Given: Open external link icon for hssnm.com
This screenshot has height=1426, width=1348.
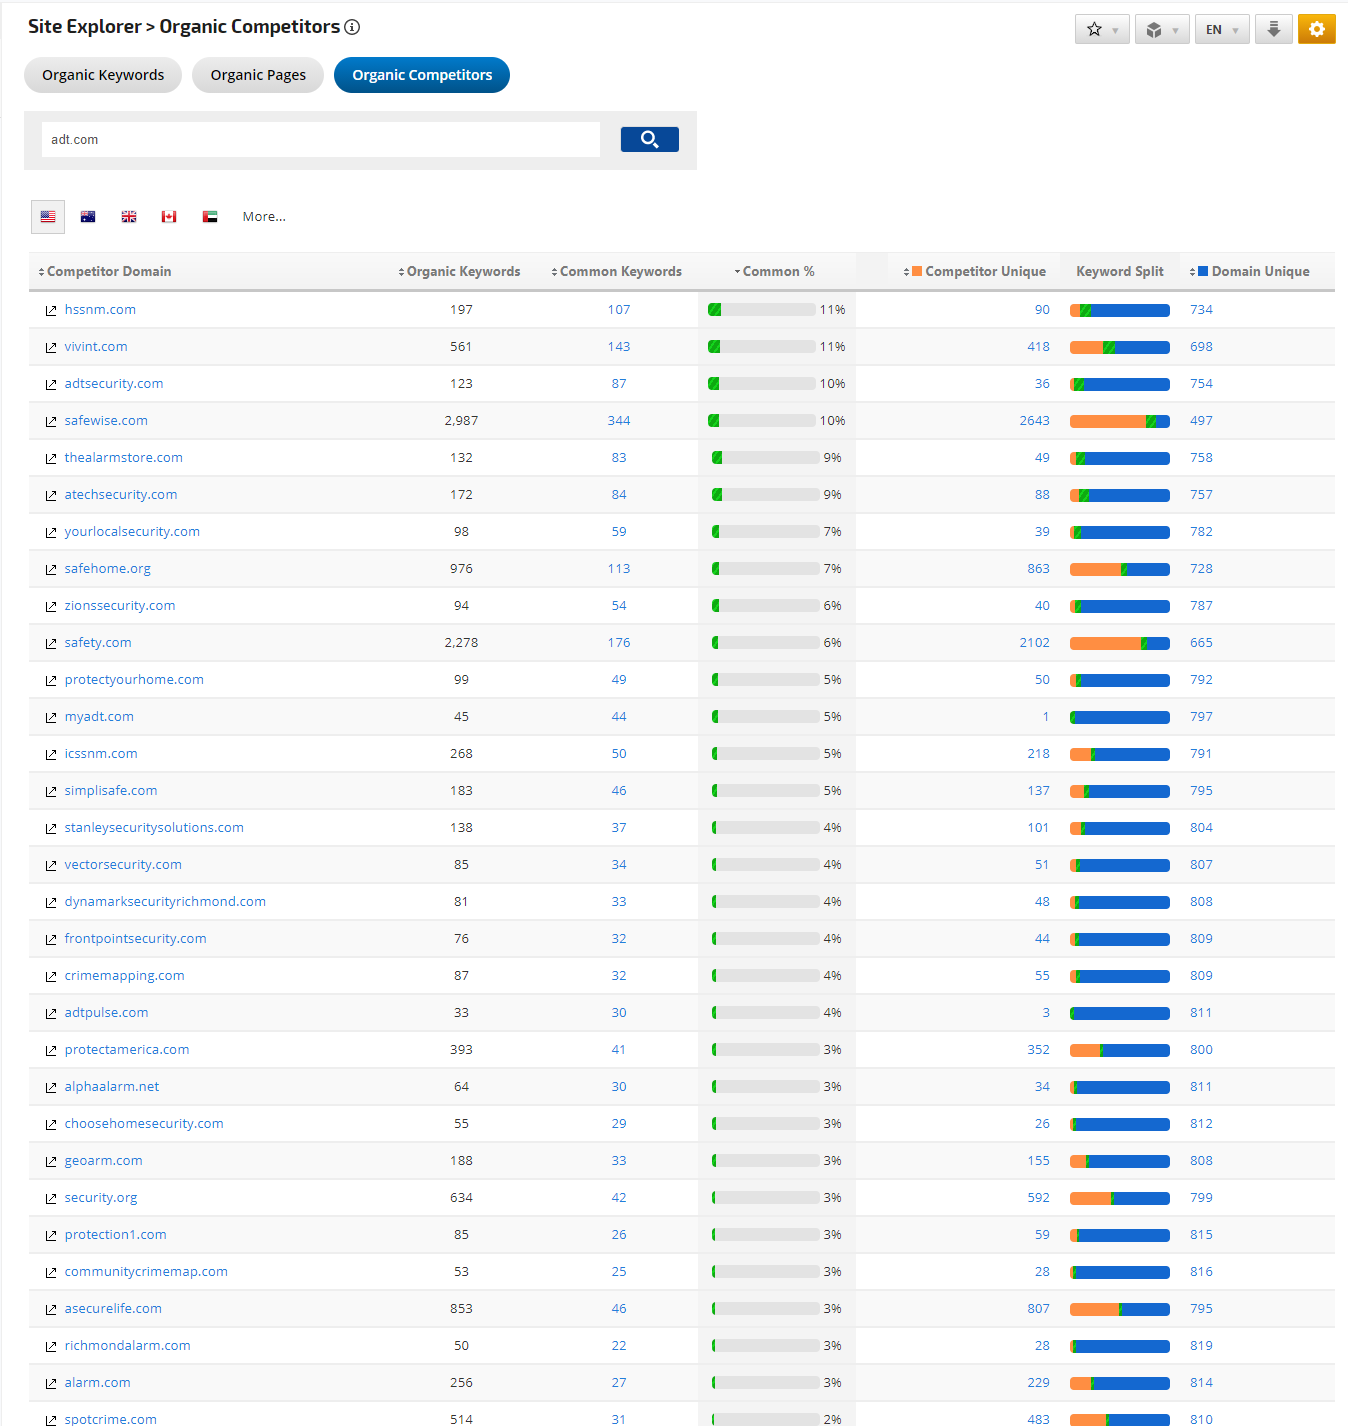Looking at the screenshot, I should (51, 311).
